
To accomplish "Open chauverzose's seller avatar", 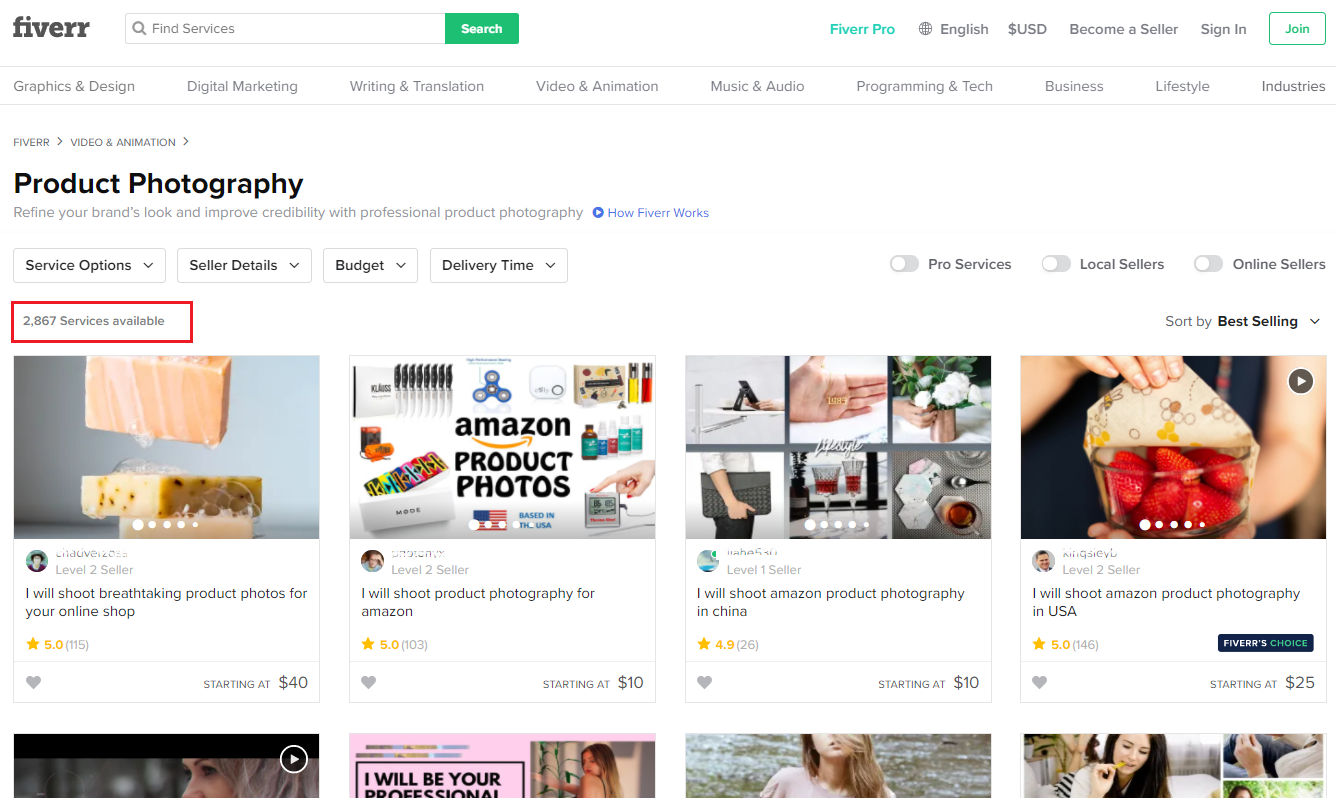I will coord(37,561).
